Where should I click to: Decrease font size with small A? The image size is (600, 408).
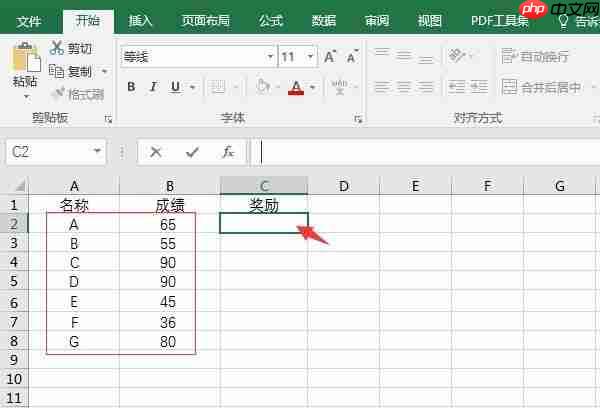point(352,57)
